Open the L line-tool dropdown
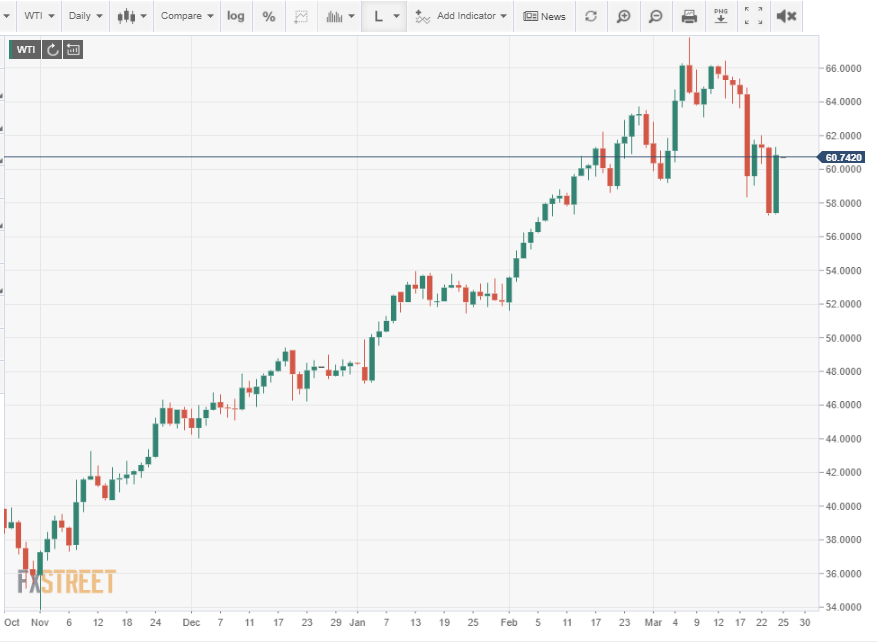878x642 pixels. pos(384,16)
